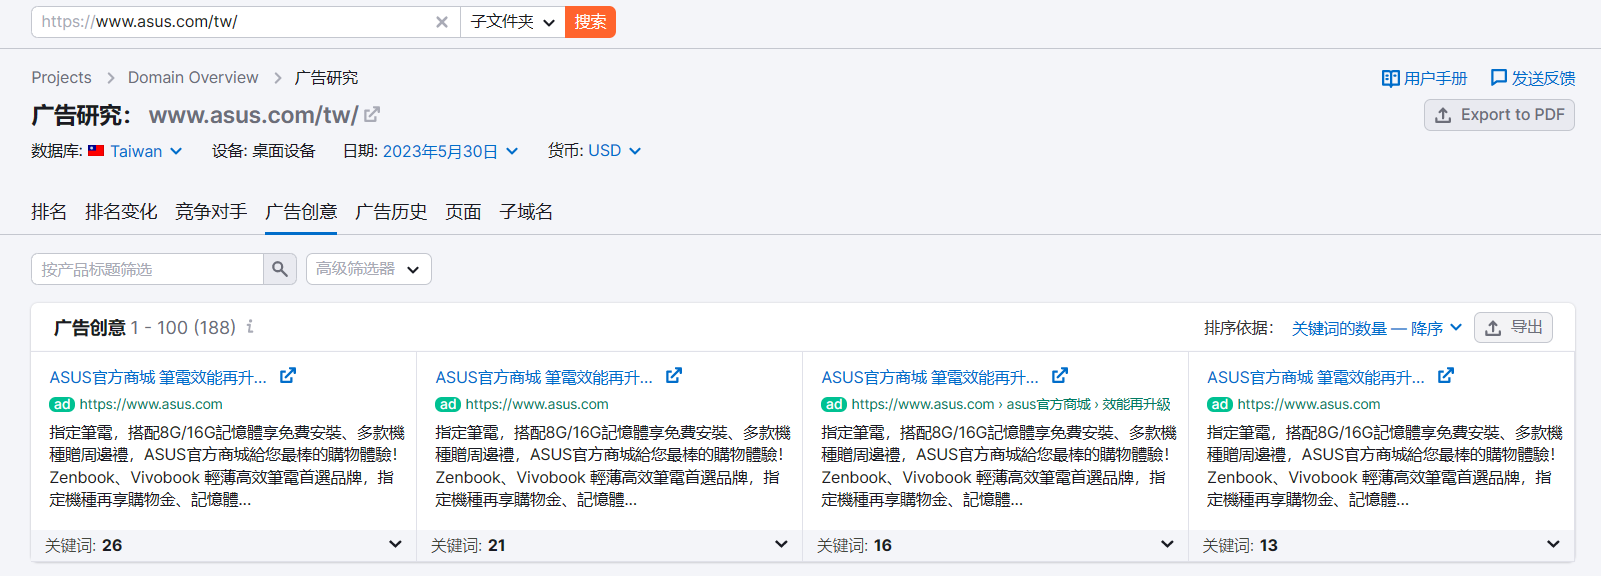1601x576 pixels.
Task: Click external link icon of the 21-keyword ad
Action: (x=674, y=376)
